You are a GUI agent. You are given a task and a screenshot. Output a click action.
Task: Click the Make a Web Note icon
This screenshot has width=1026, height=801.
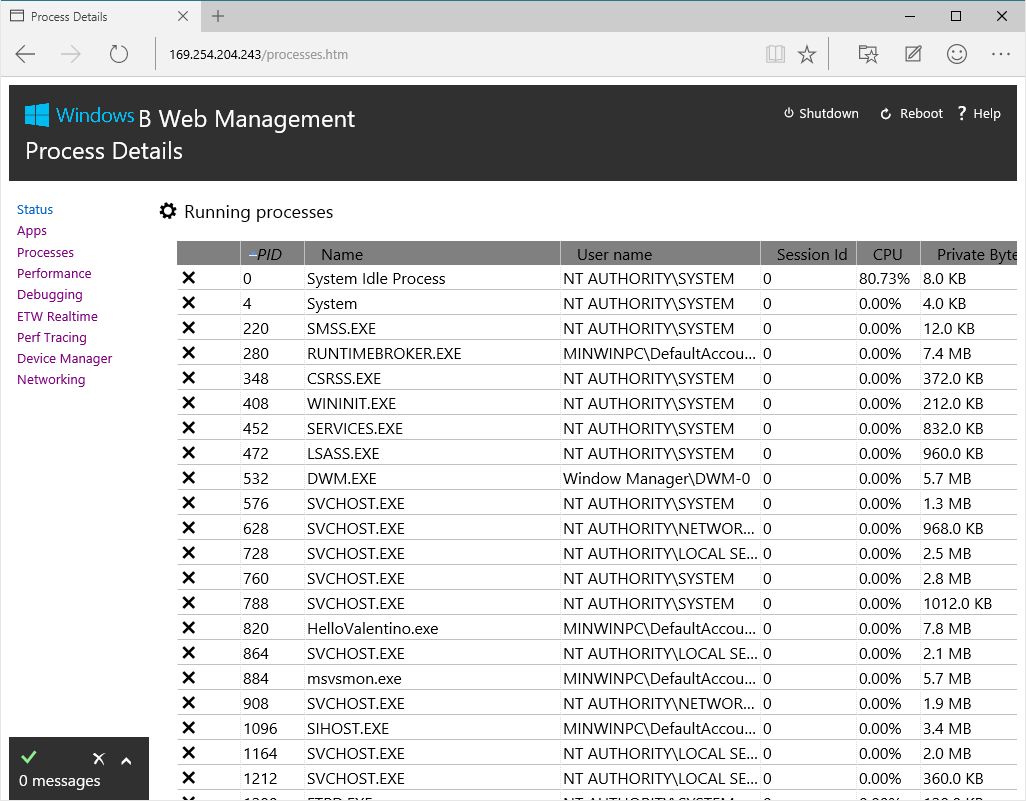coord(912,54)
